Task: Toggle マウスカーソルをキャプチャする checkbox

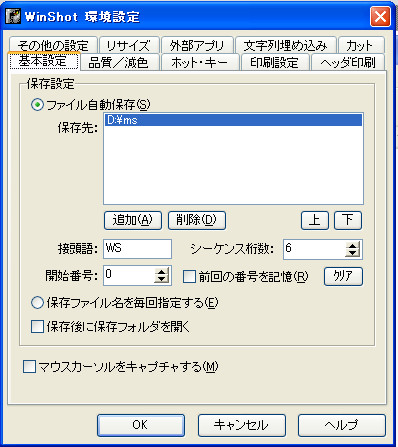Action: [x=29, y=366]
